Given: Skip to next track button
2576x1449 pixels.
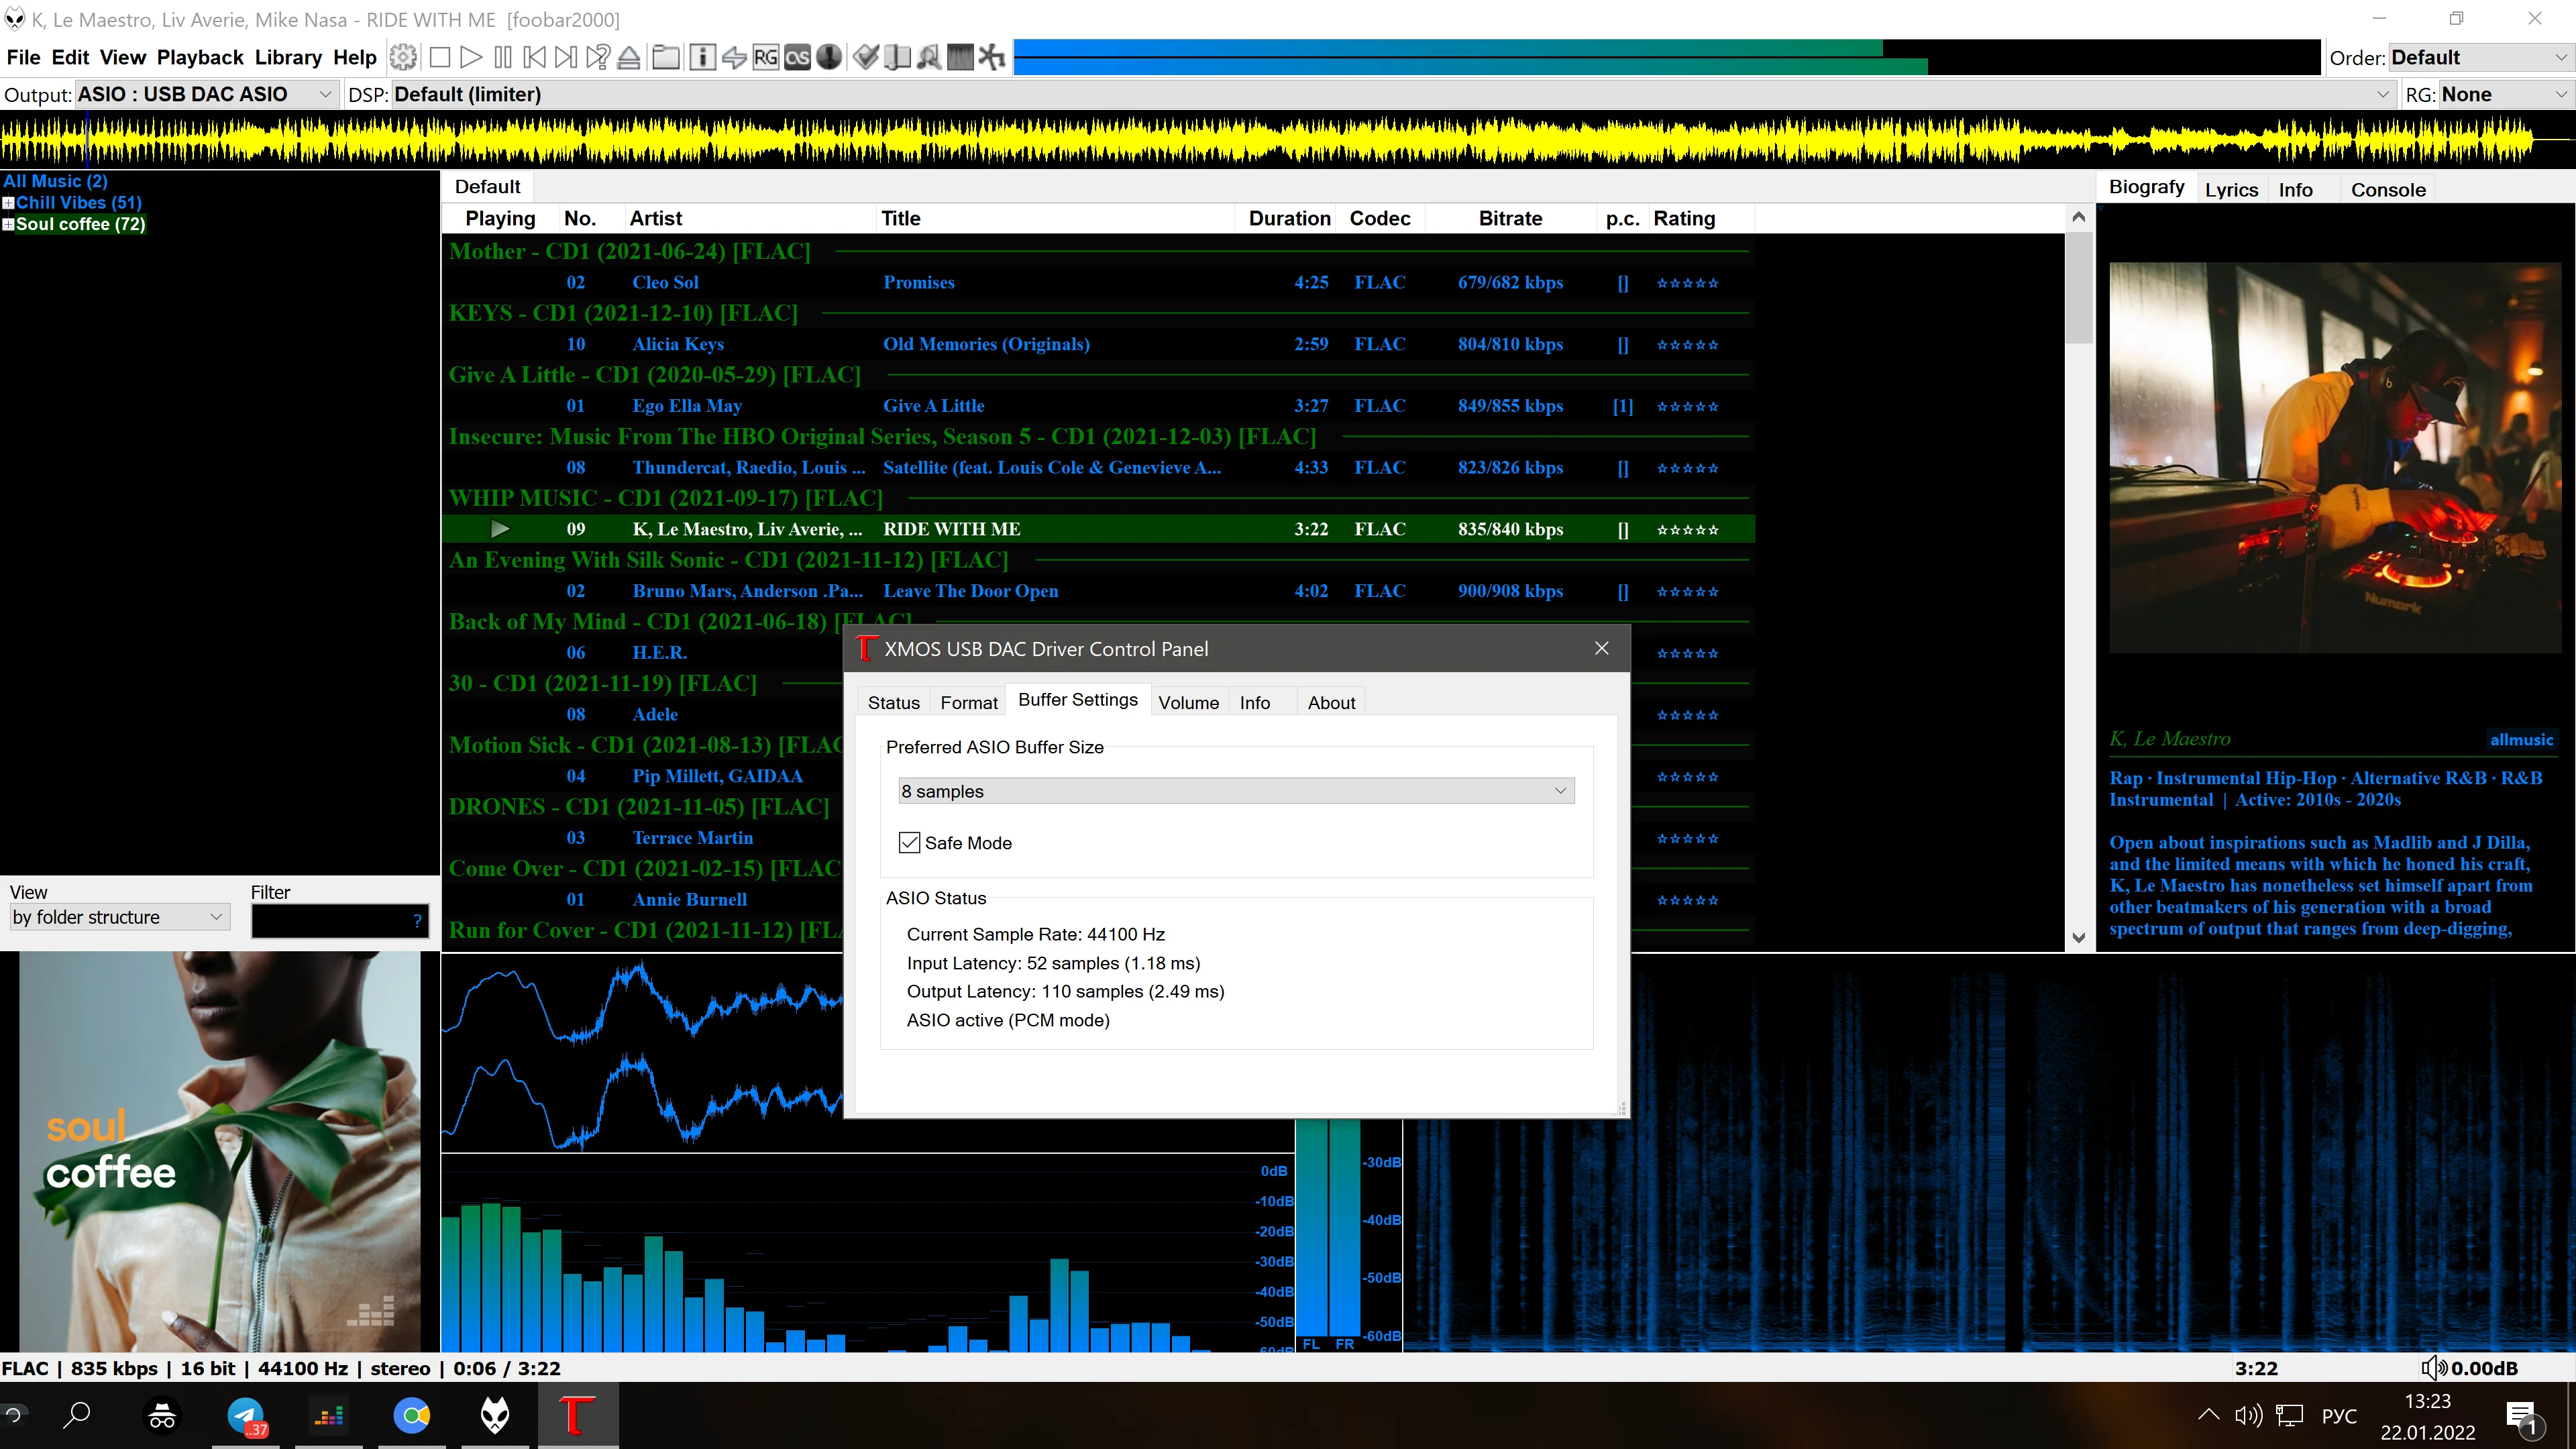Looking at the screenshot, I should point(565,58).
